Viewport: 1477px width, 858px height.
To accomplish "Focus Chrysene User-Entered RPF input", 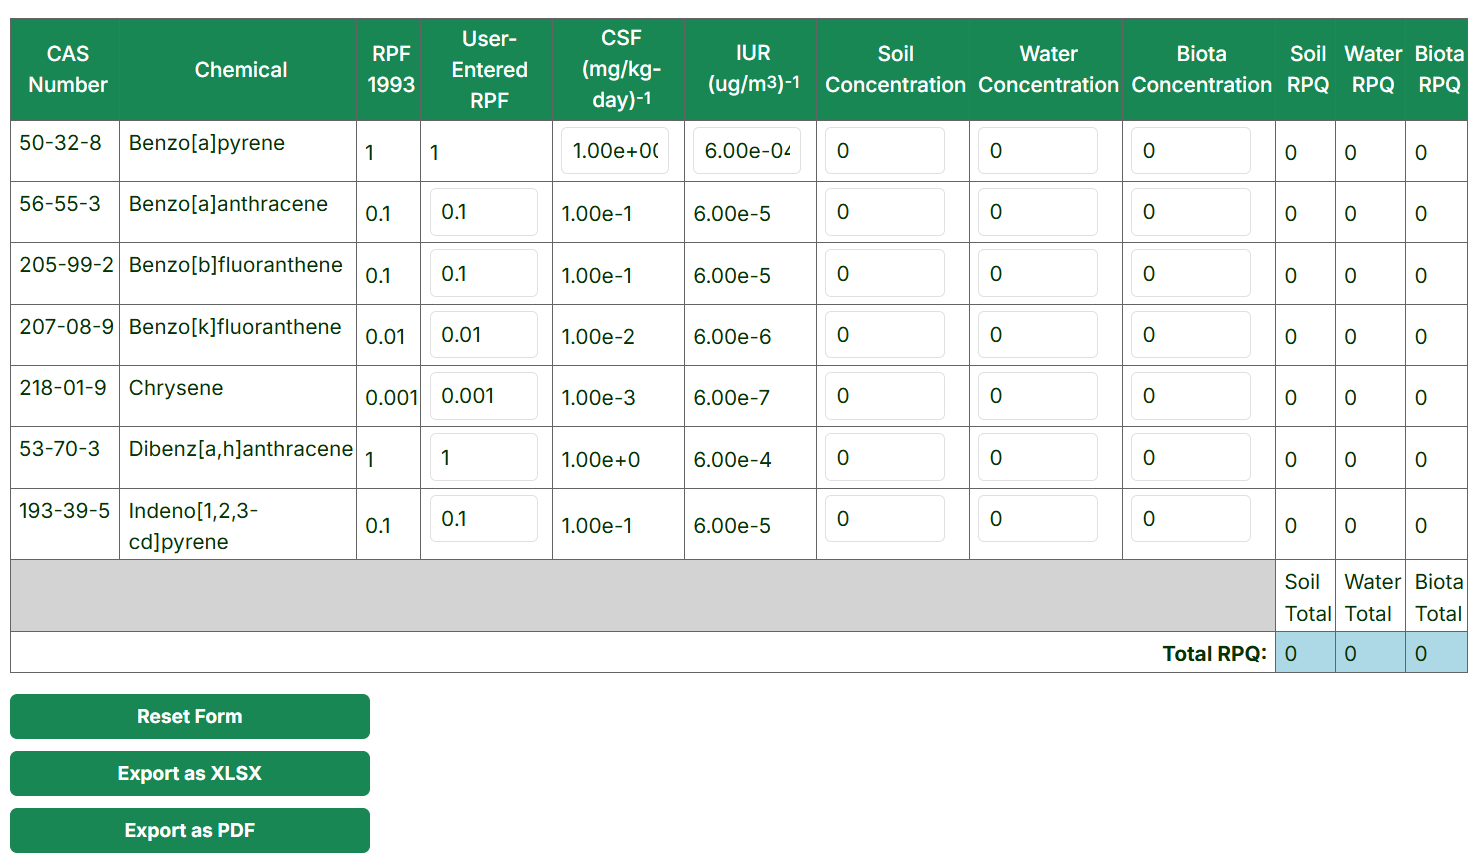I will (483, 396).
